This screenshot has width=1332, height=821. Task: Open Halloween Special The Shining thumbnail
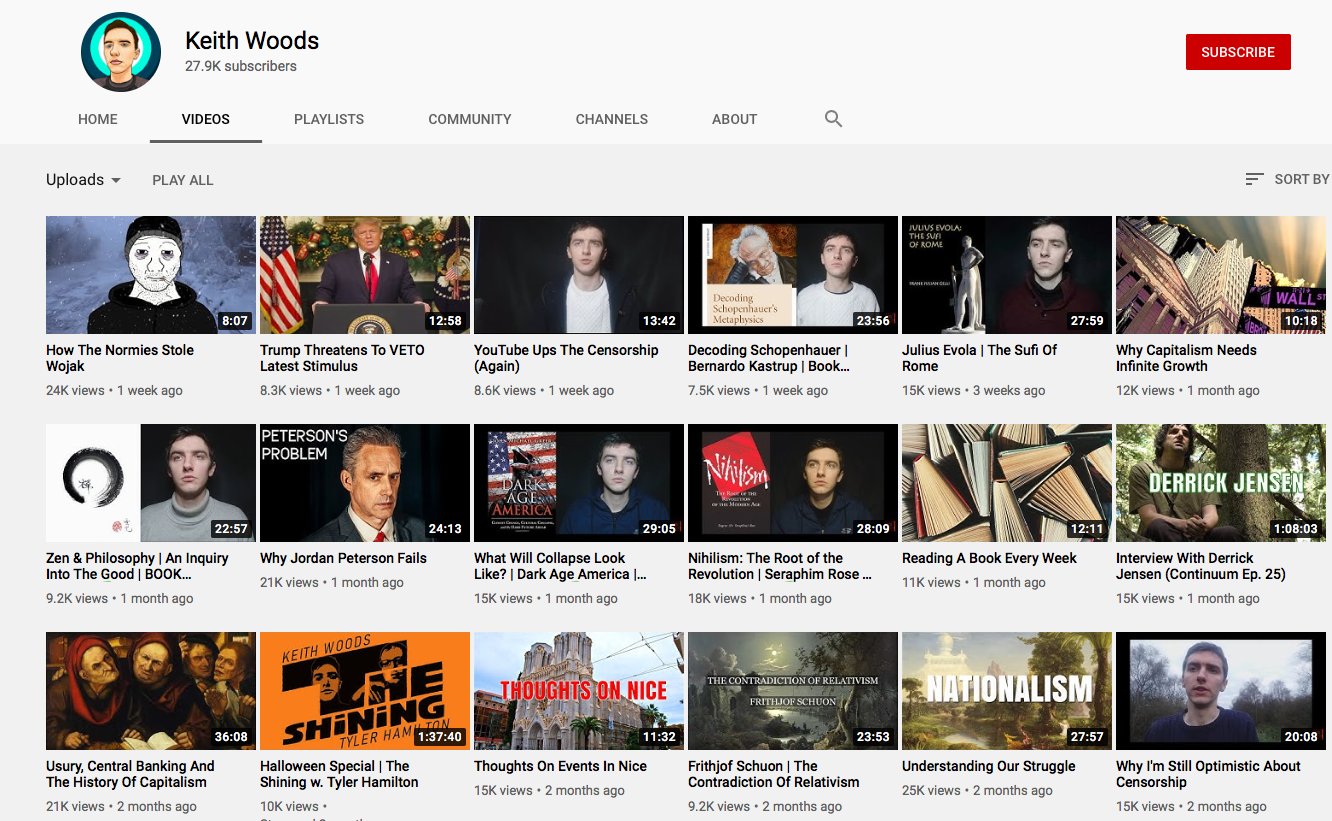(x=365, y=691)
